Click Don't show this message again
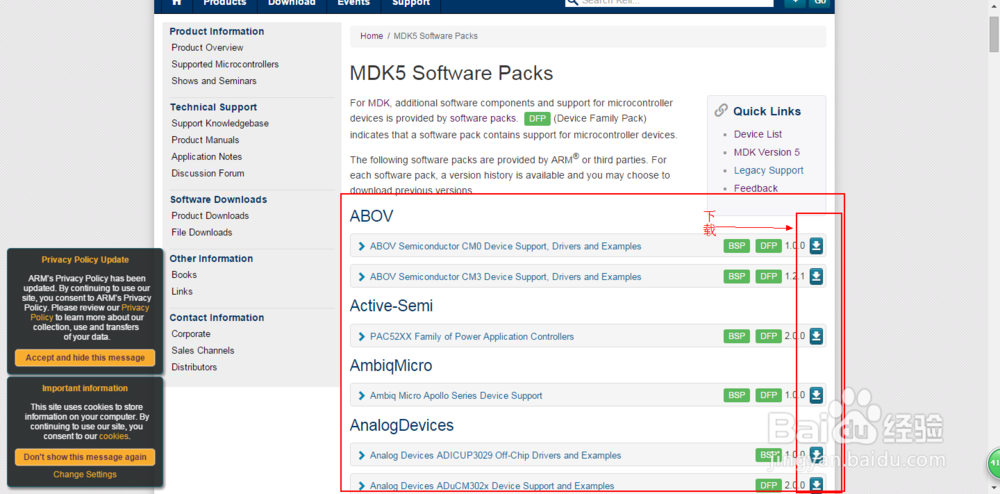 point(85,457)
